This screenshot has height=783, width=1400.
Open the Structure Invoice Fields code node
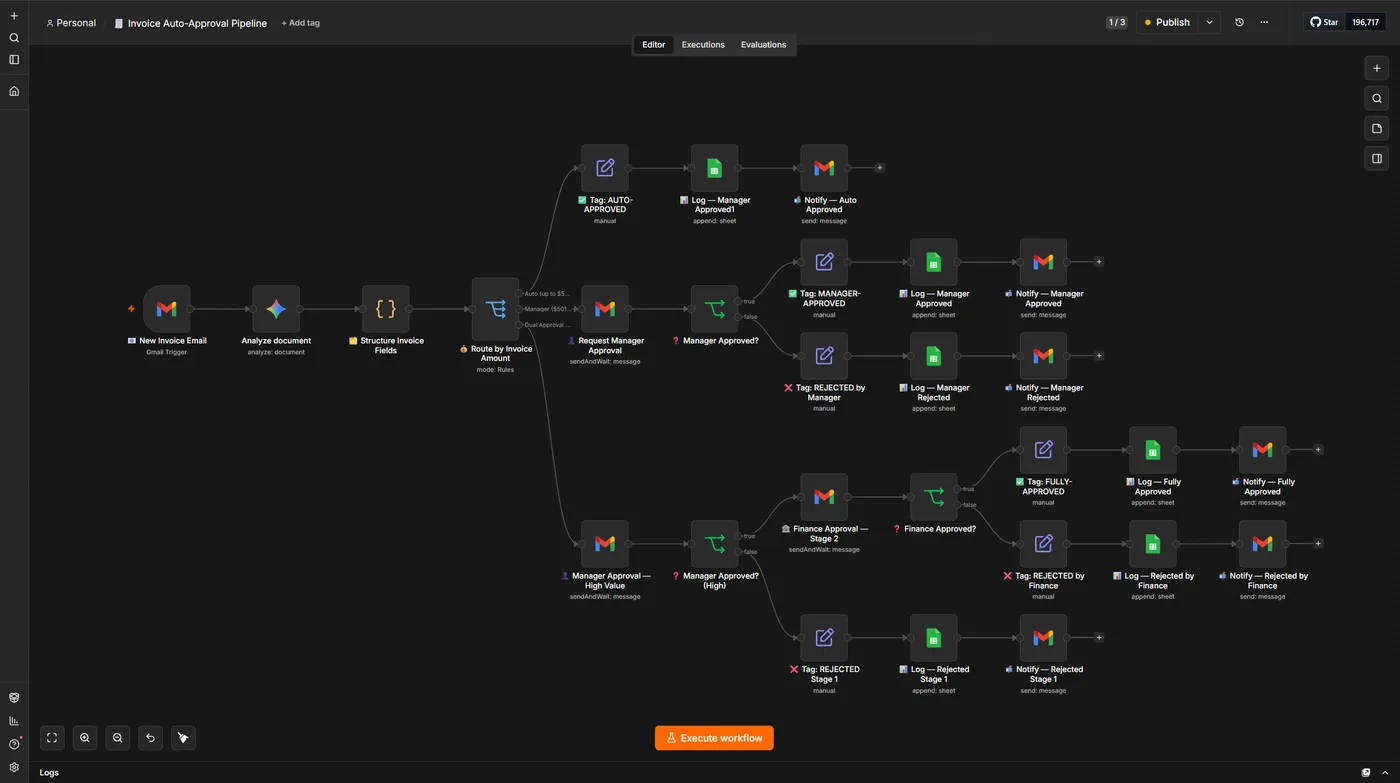[x=386, y=309]
